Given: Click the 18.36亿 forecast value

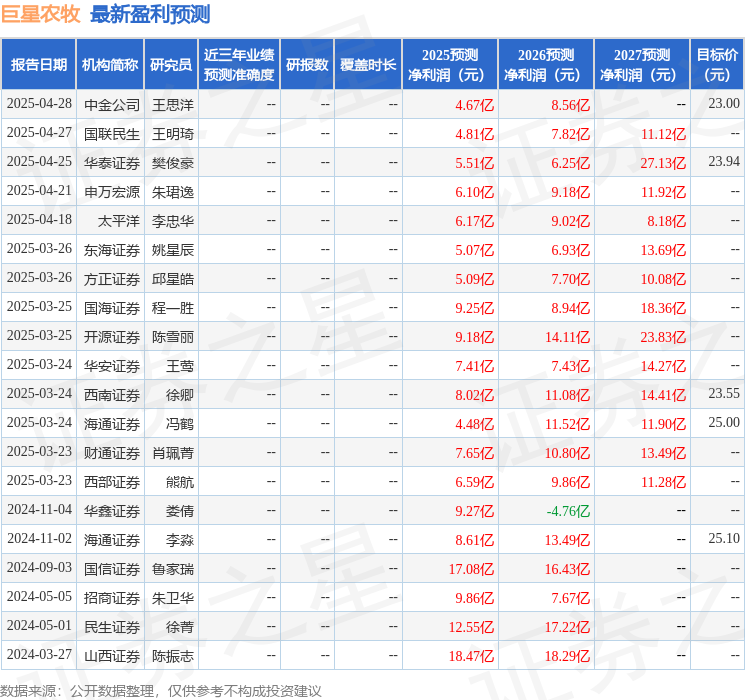Looking at the screenshot, I should click(x=663, y=308).
